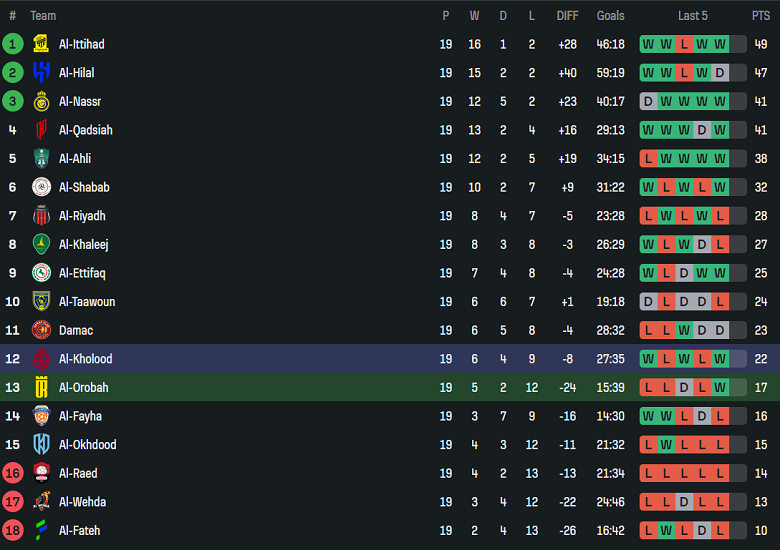Open the Al-Orobah team page
780x550 pixels.
(83, 387)
